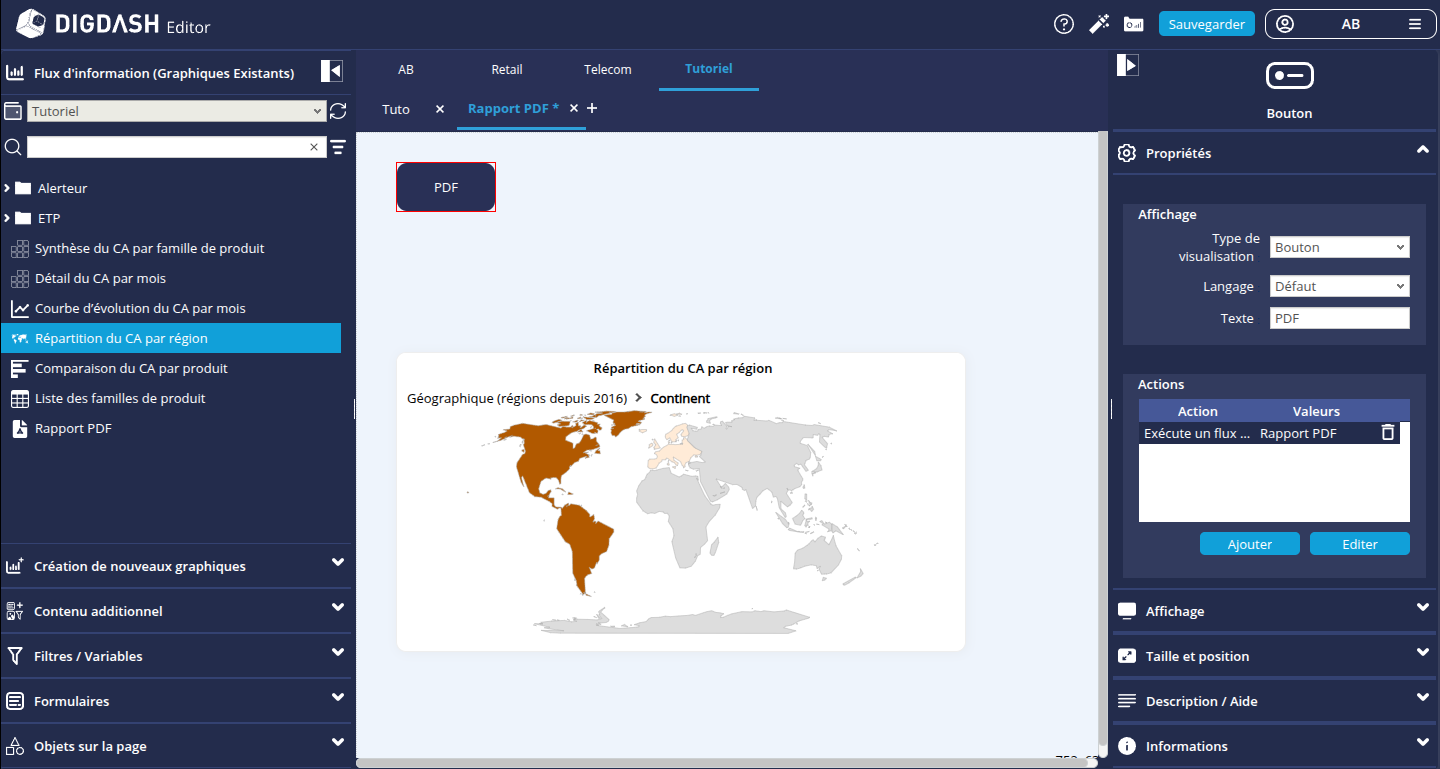The height and width of the screenshot is (769, 1440).
Task: Add a new page with plus icon
Action: pos(592,108)
